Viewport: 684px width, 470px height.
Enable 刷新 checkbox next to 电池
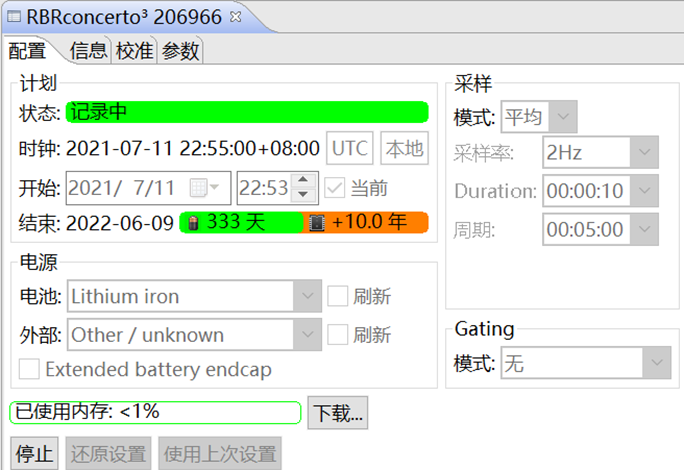[338, 296]
